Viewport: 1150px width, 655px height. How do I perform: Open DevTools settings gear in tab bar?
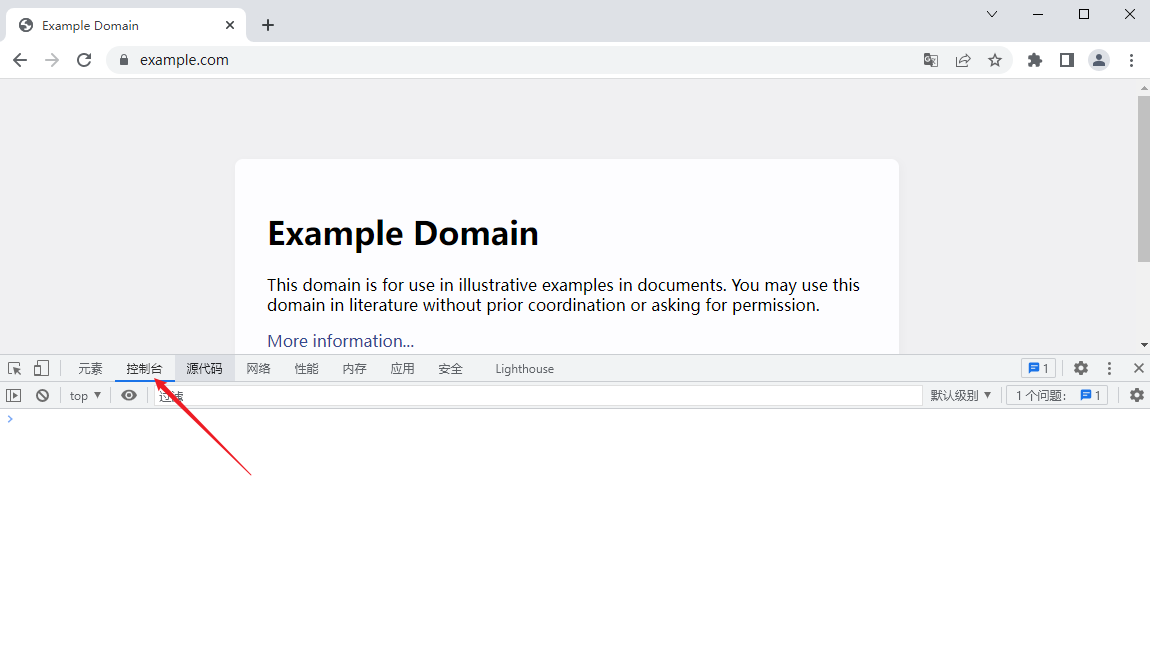tap(1081, 368)
